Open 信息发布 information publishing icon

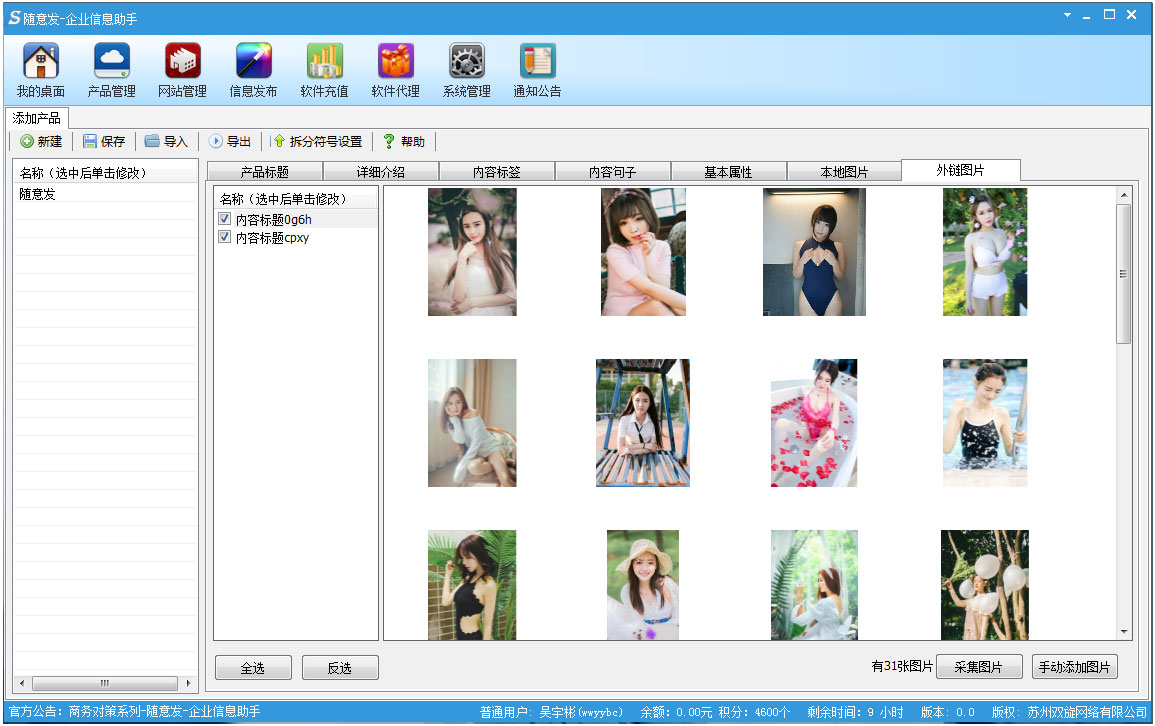pos(253,62)
